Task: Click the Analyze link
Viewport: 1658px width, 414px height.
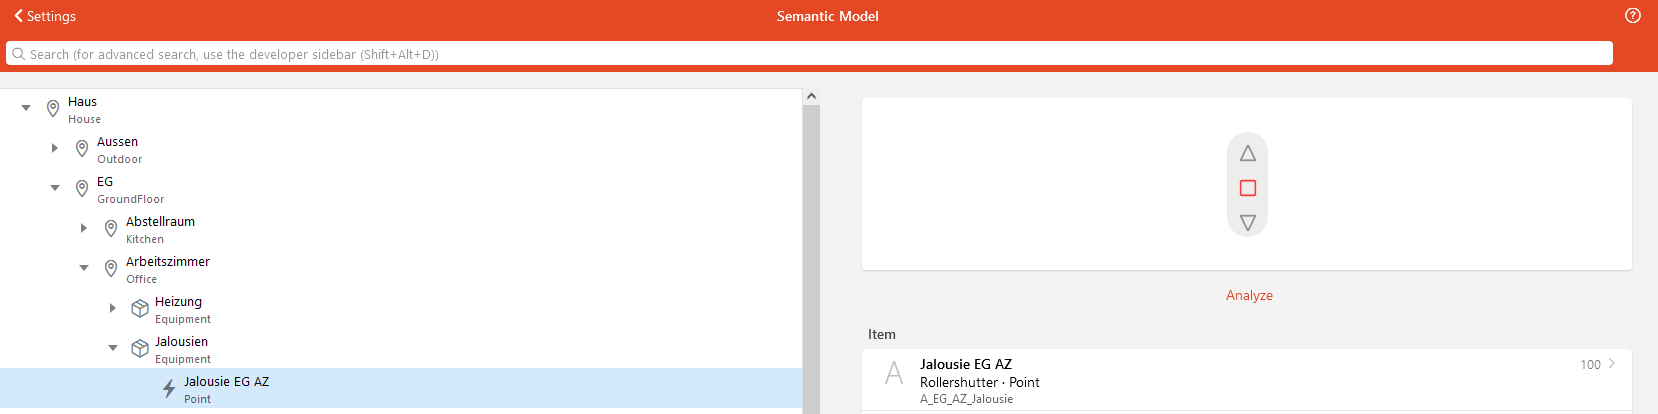Action: pos(1249,295)
